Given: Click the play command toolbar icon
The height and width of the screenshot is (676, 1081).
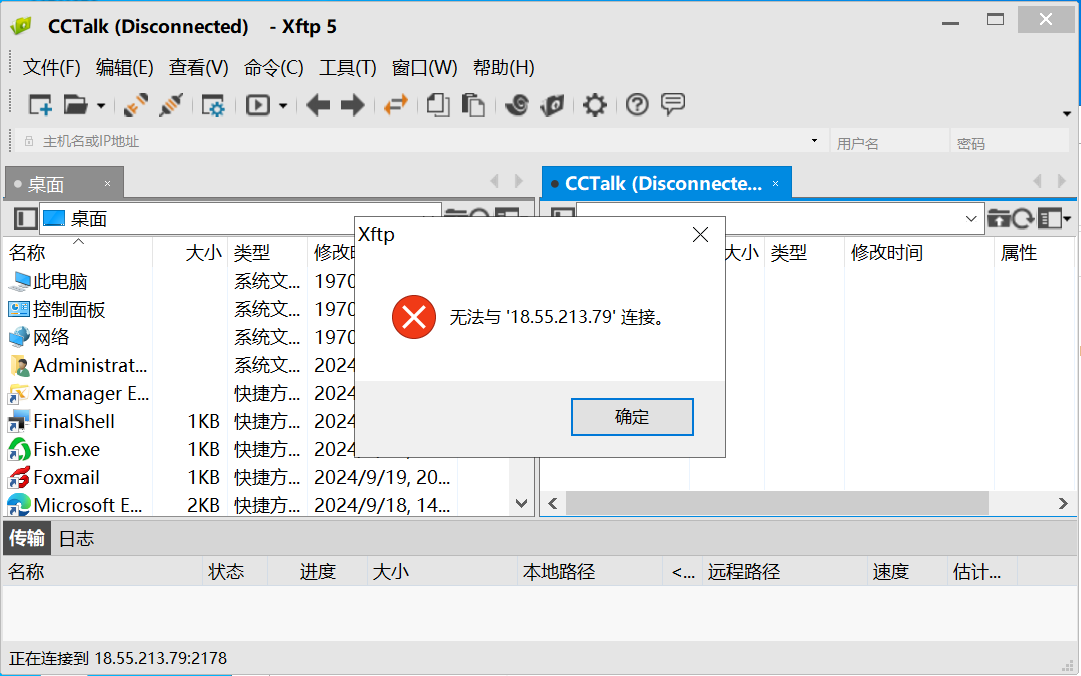Looking at the screenshot, I should point(258,105).
